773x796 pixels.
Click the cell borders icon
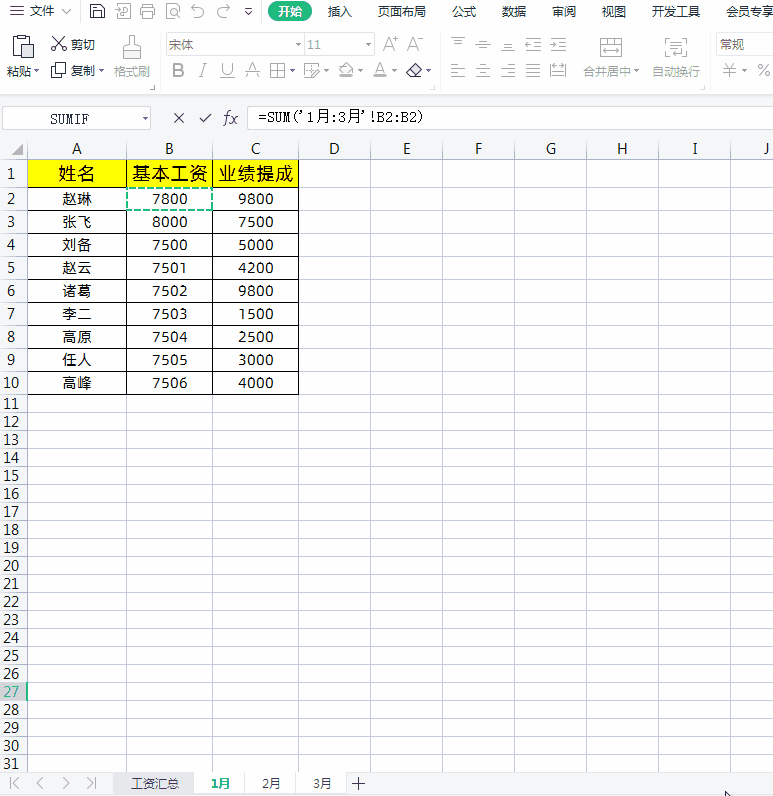[x=277, y=71]
